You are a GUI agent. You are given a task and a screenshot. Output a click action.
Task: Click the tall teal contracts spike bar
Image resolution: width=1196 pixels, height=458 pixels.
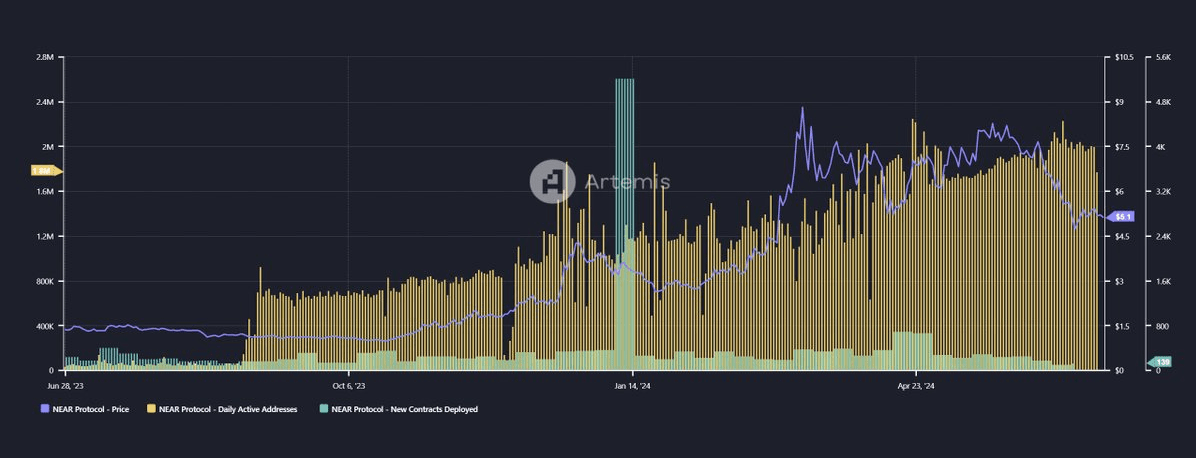click(625, 224)
